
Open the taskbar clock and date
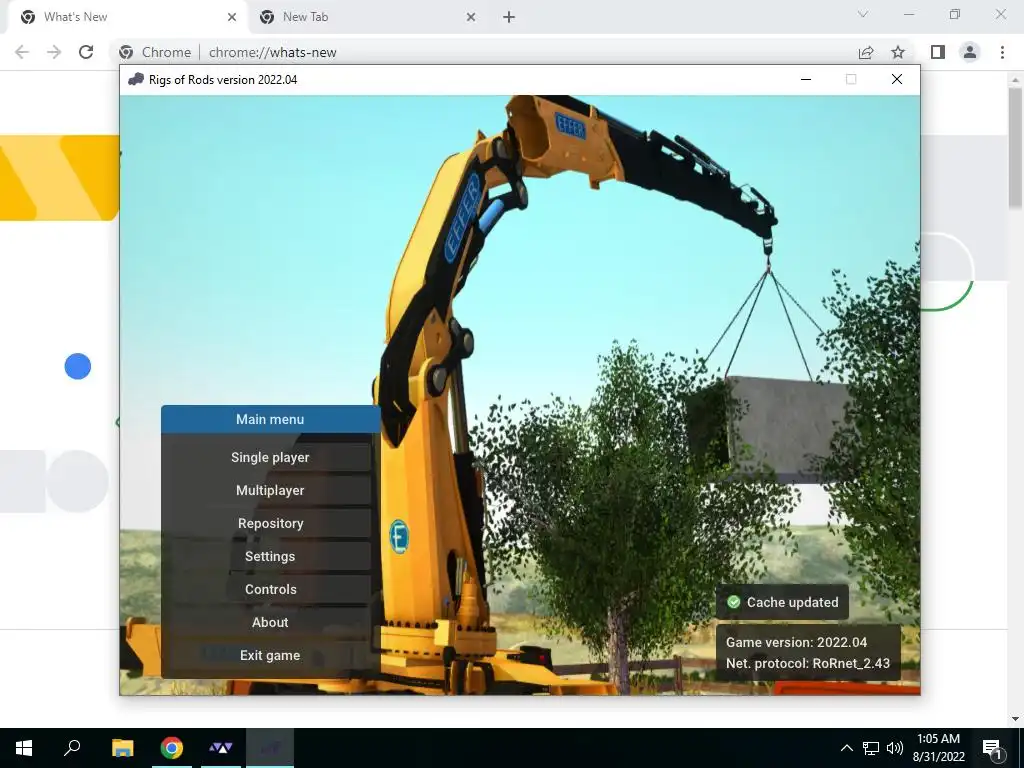938,748
